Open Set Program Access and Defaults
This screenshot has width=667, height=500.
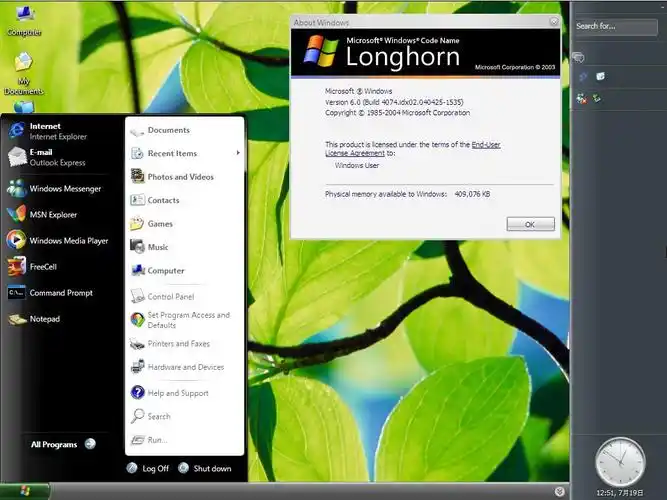coord(187,320)
